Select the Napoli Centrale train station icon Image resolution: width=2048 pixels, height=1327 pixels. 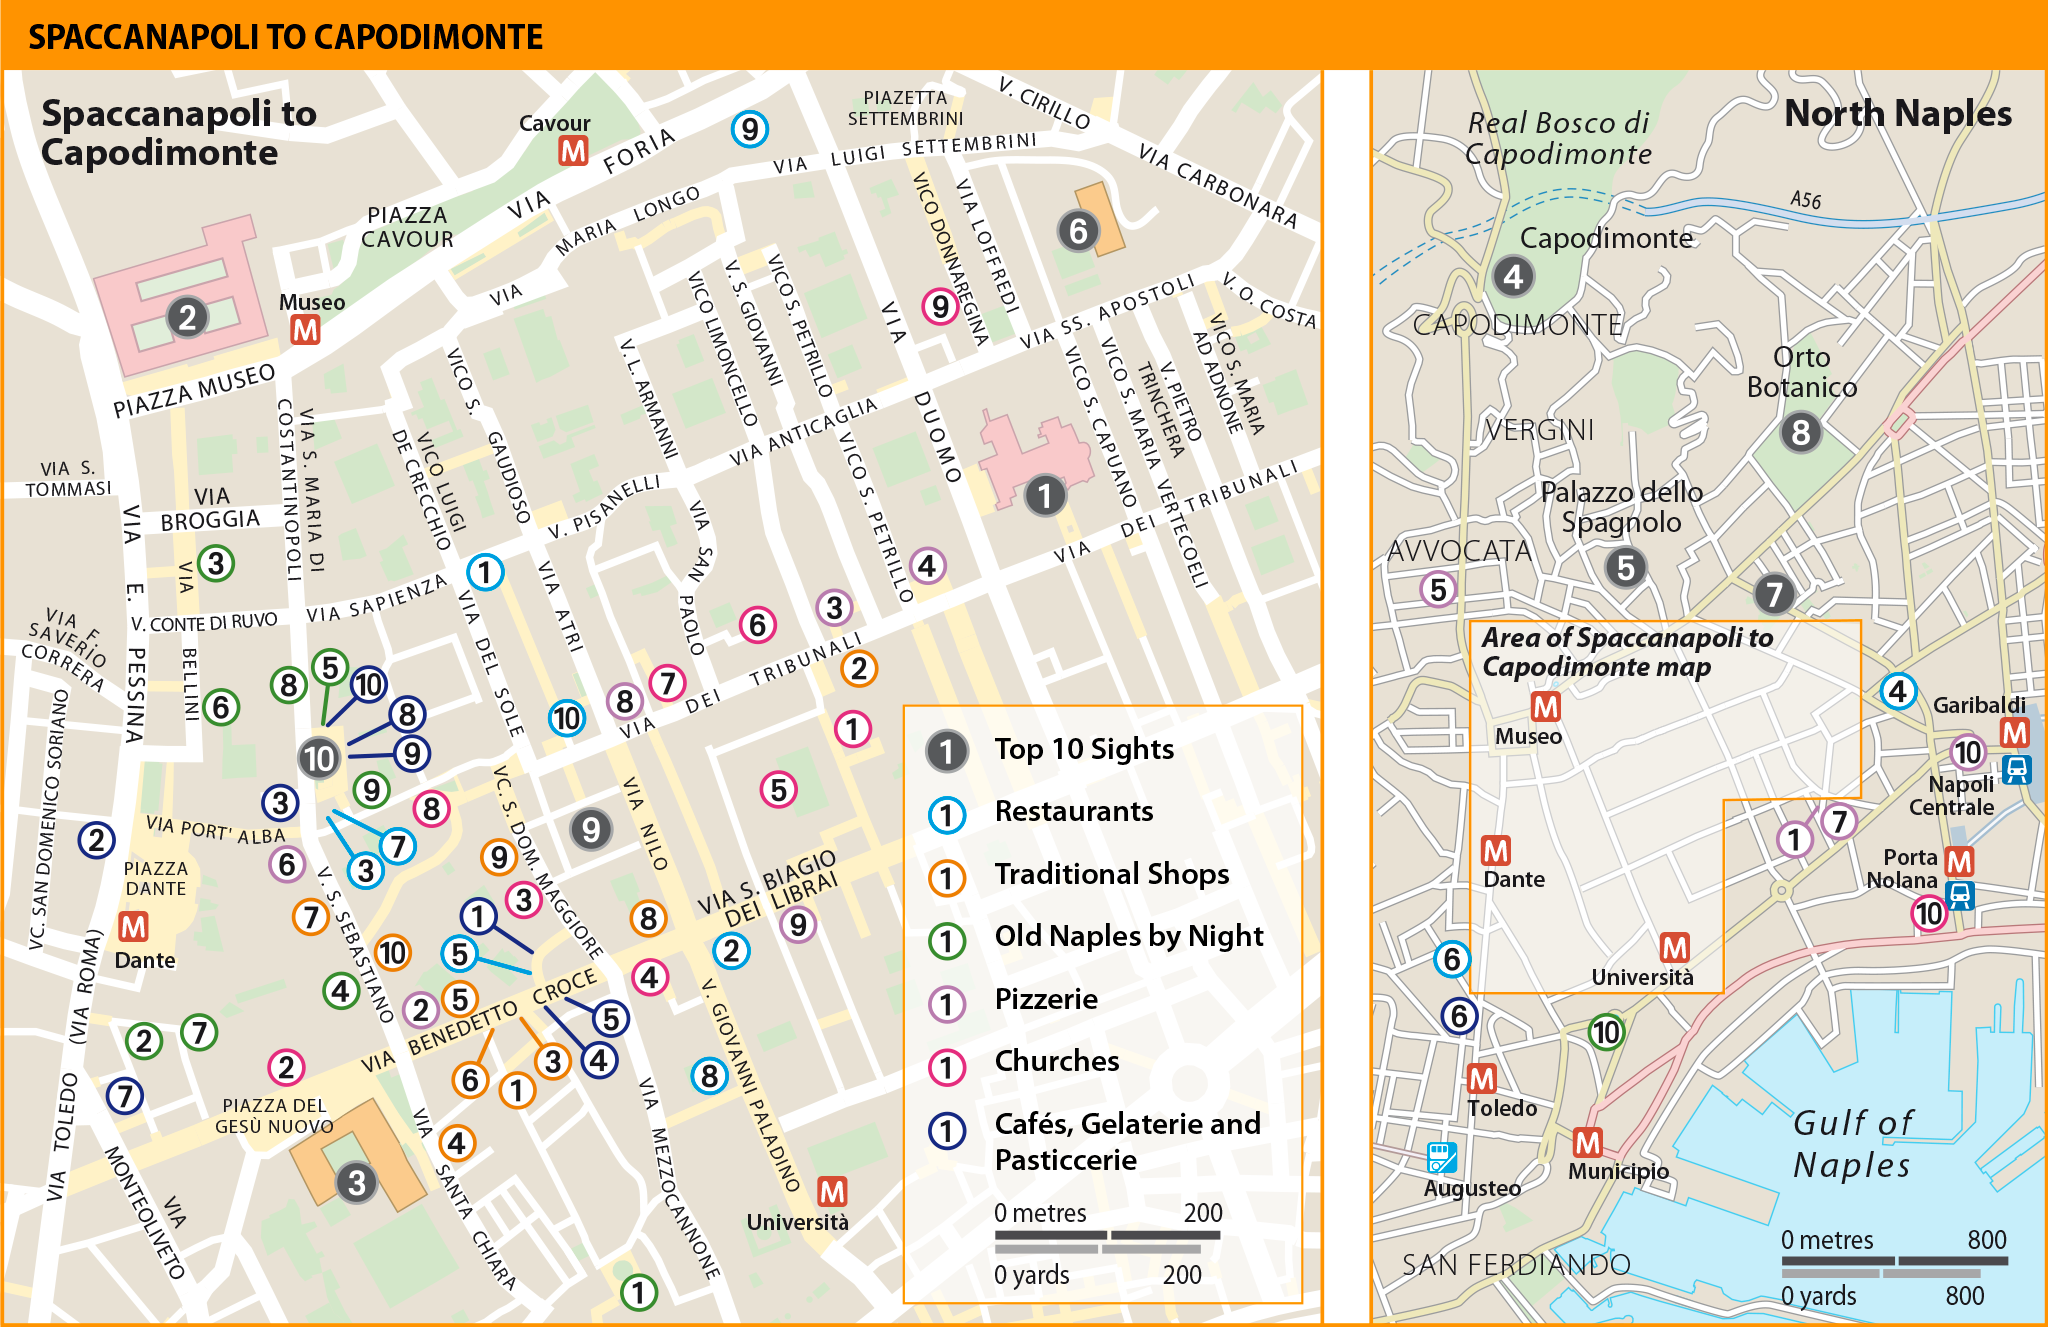click(x=2017, y=769)
